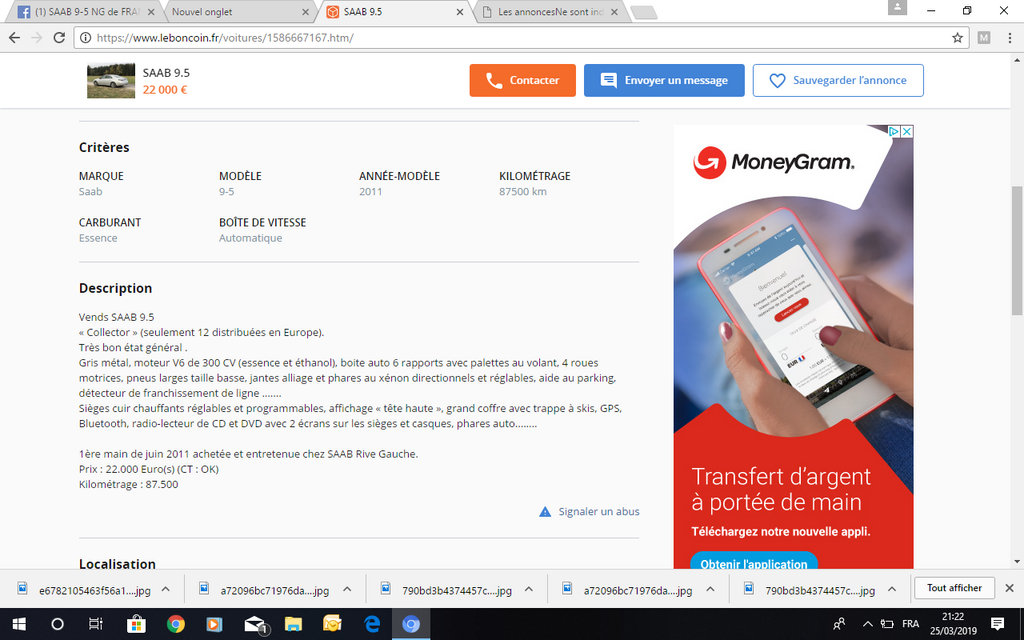Open the first a72096bc71976da....jpg download

(x=265, y=590)
